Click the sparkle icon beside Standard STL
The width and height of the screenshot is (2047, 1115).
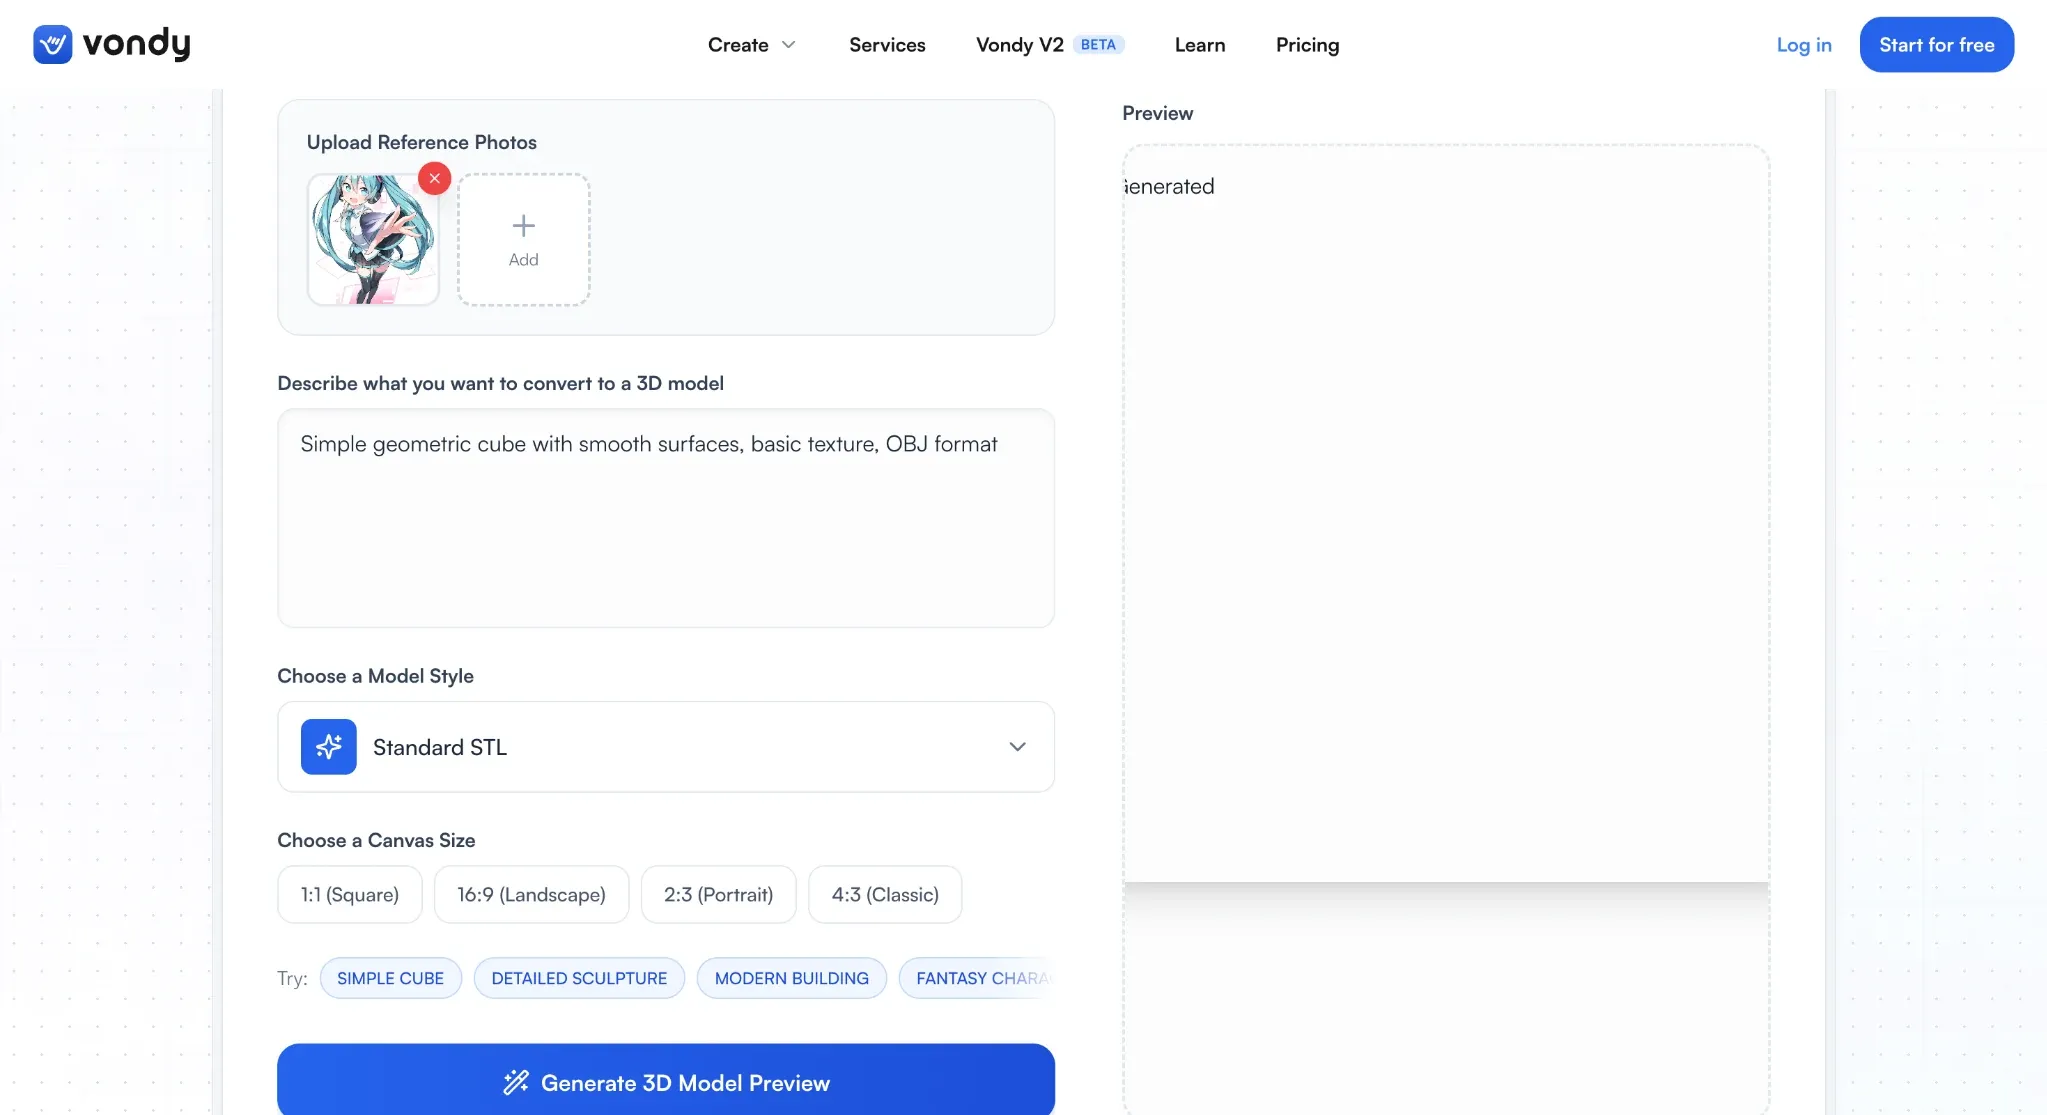328,747
